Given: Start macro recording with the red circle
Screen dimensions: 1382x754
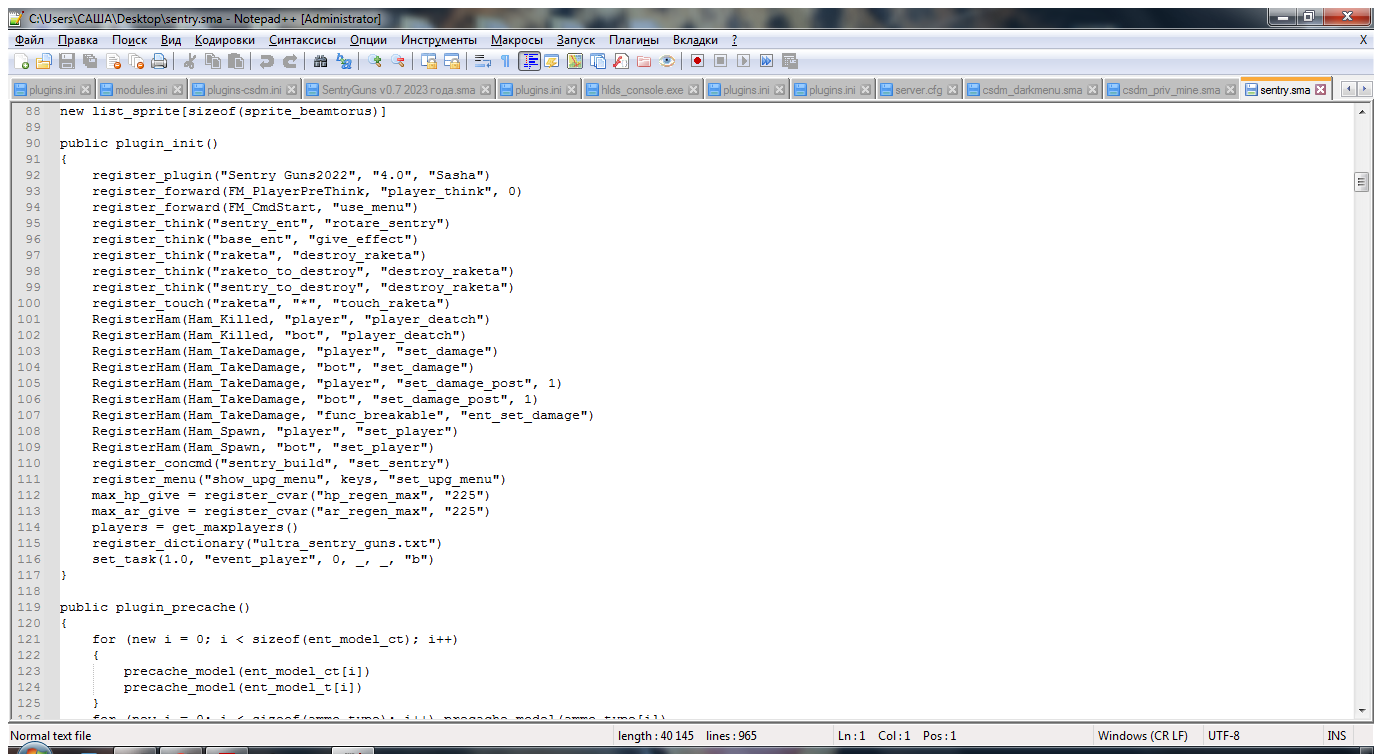Looking at the screenshot, I should 696,62.
